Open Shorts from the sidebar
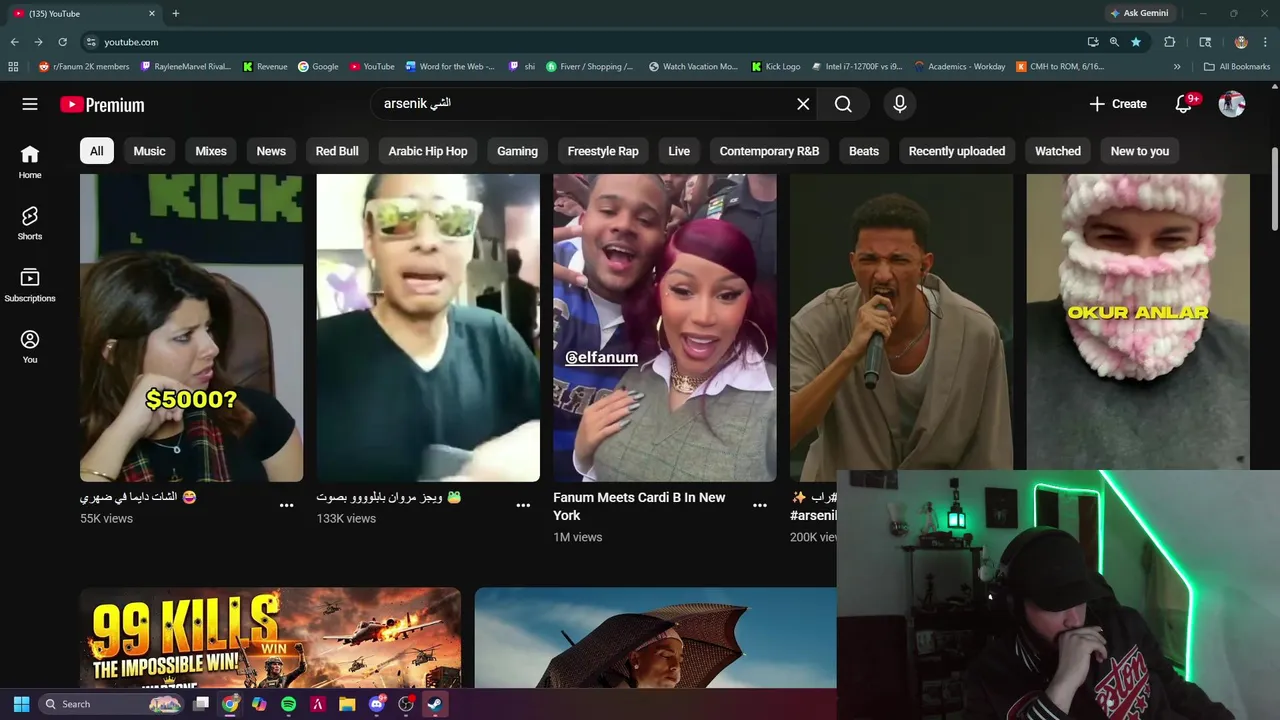Viewport: 1280px width, 720px height. click(x=30, y=224)
